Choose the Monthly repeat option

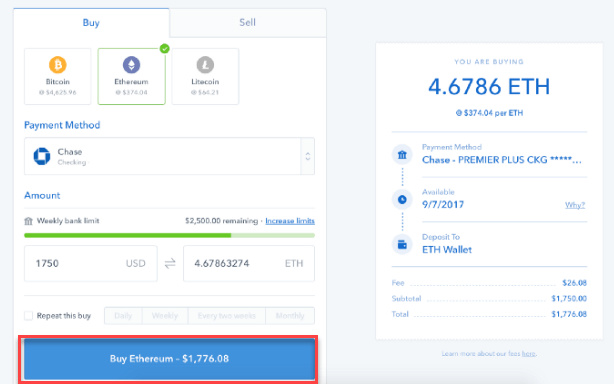[290, 315]
